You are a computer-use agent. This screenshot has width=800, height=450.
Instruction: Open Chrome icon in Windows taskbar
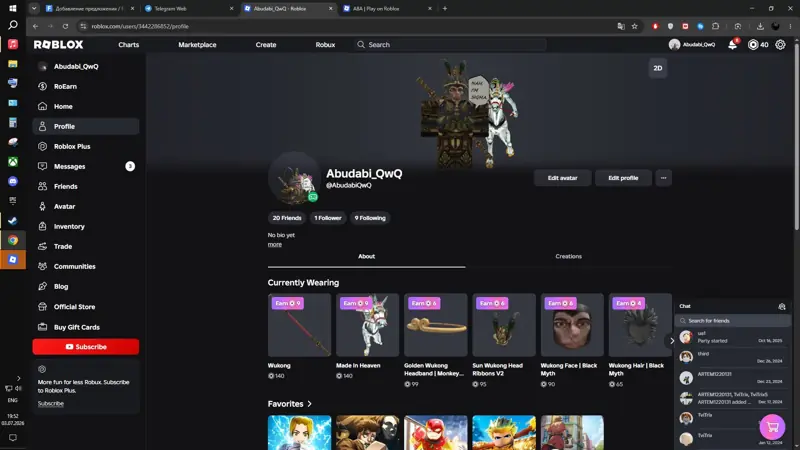point(13,240)
